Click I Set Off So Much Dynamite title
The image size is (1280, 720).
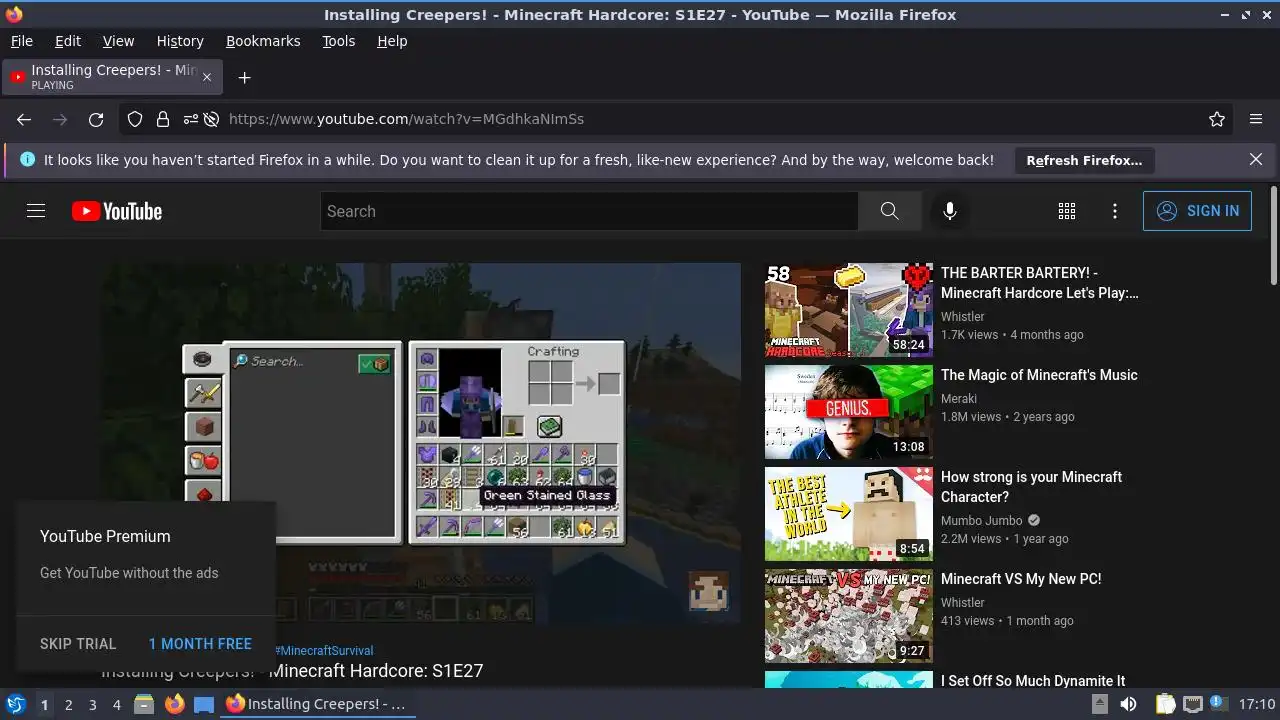pos(1033,681)
